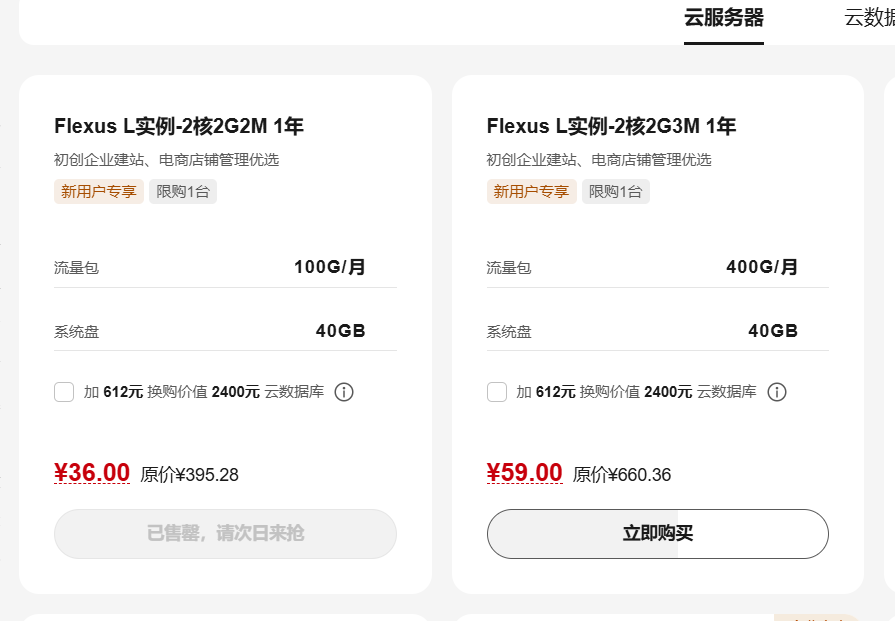Check 612元 database add-on for 2G3M plan
Image resolution: width=895 pixels, height=621 pixels.
click(497, 392)
